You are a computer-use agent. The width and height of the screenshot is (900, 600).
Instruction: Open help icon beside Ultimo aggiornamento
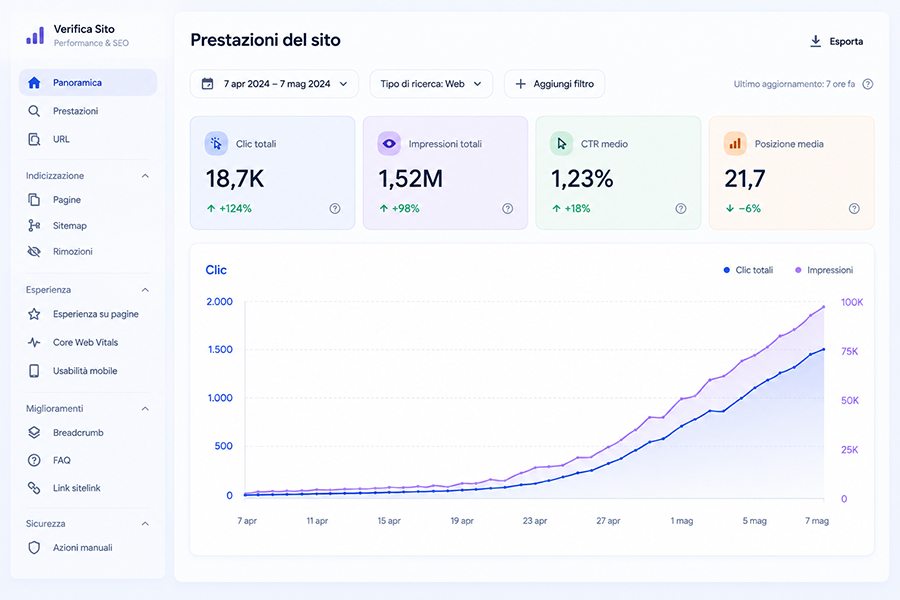pos(868,84)
